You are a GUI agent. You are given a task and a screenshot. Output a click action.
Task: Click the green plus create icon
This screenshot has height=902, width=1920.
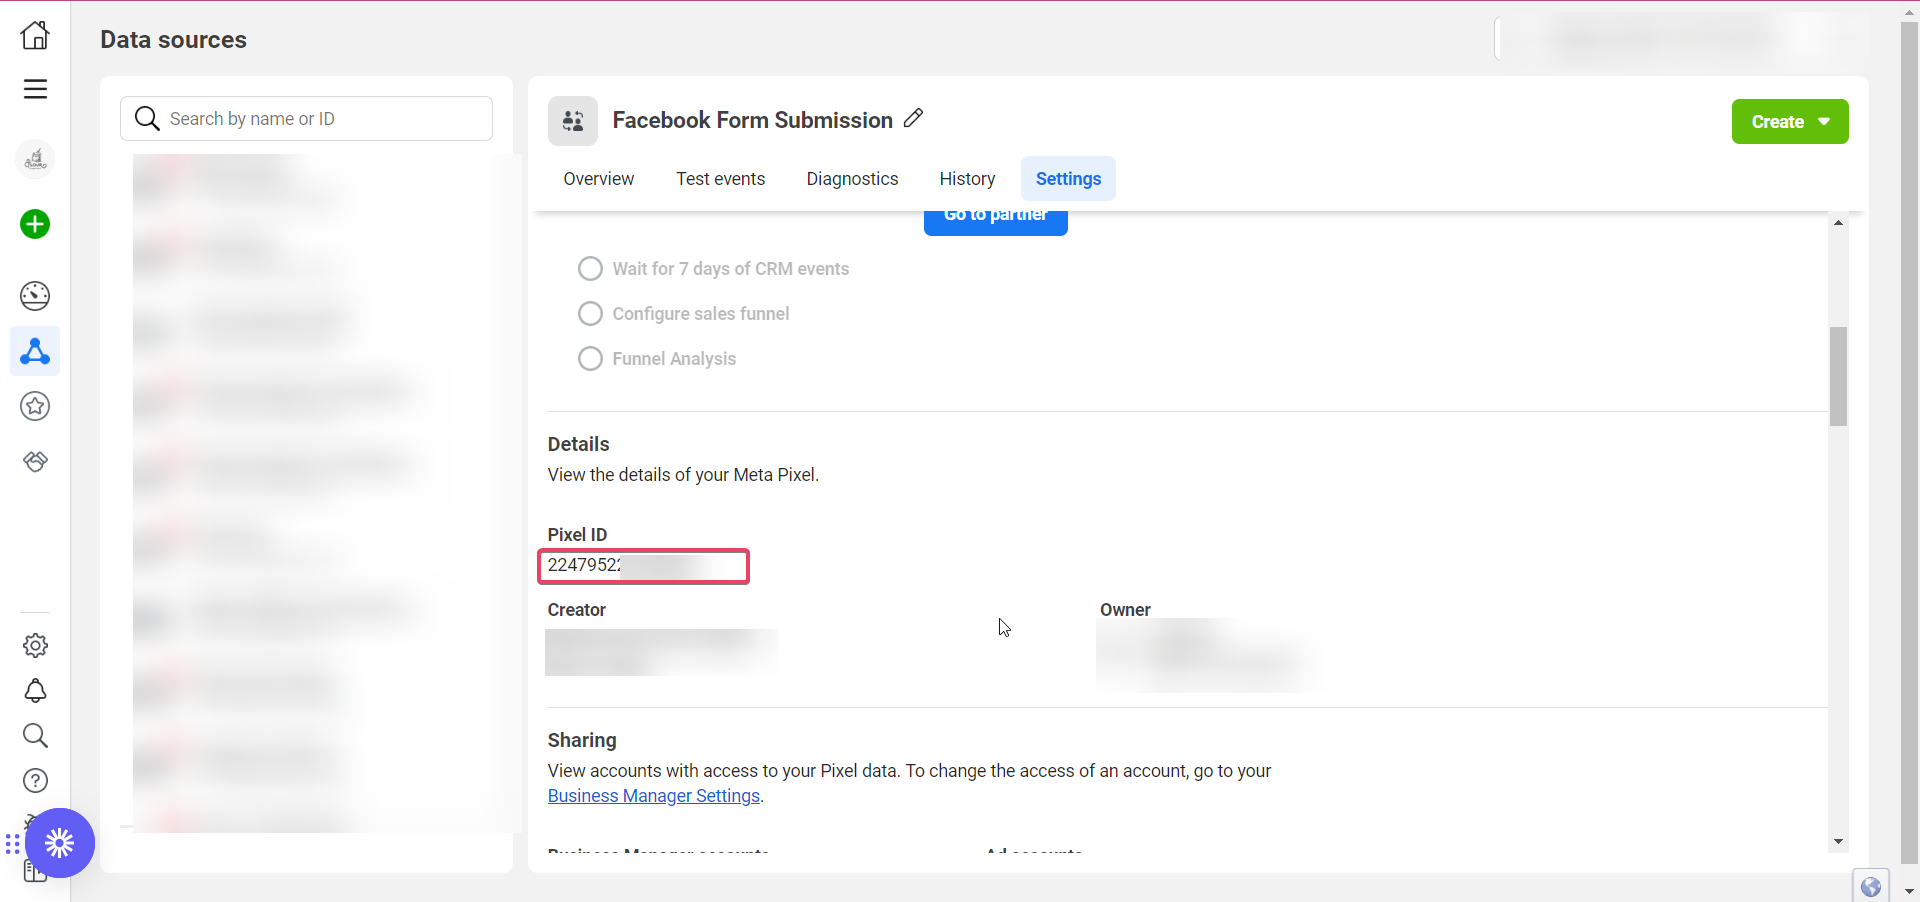[x=35, y=224]
